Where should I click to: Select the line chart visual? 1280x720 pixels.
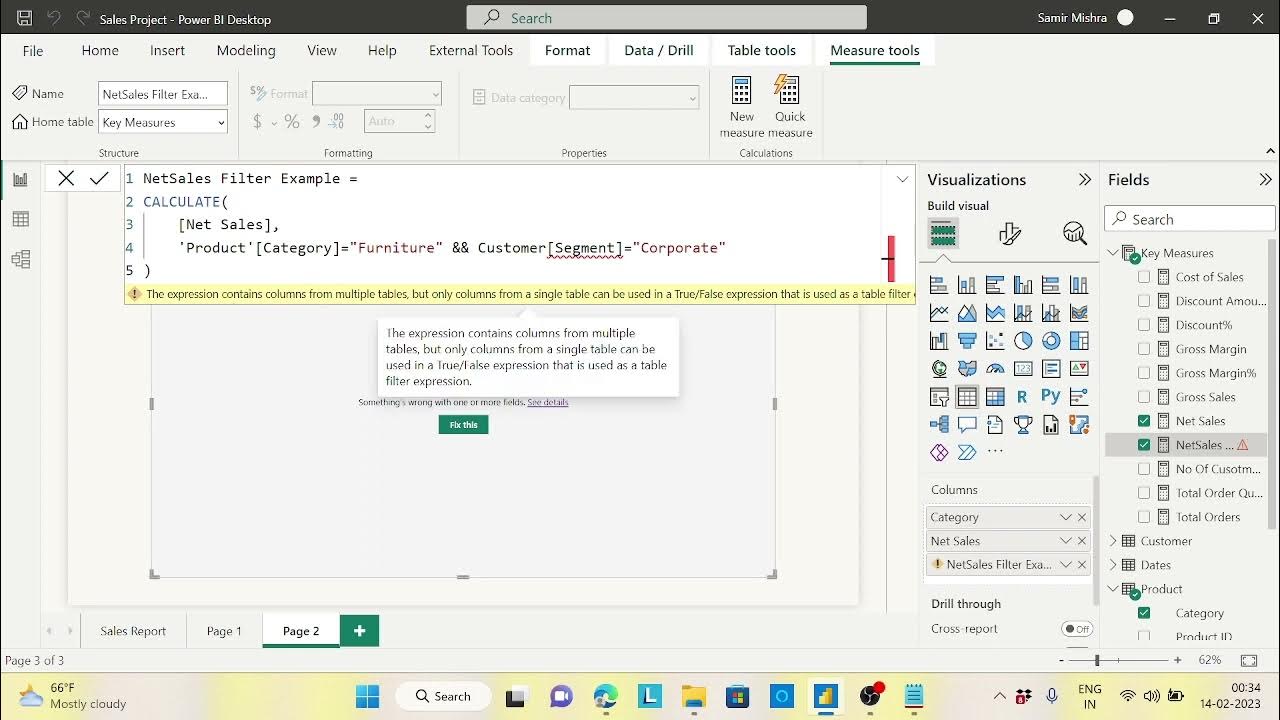tap(939, 313)
